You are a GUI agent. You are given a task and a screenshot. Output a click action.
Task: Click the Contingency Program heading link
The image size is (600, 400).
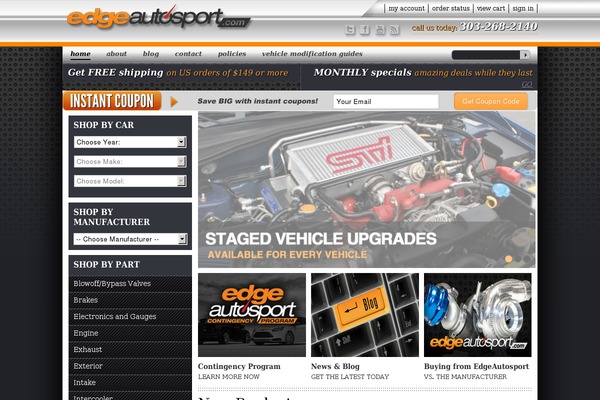[239, 366]
